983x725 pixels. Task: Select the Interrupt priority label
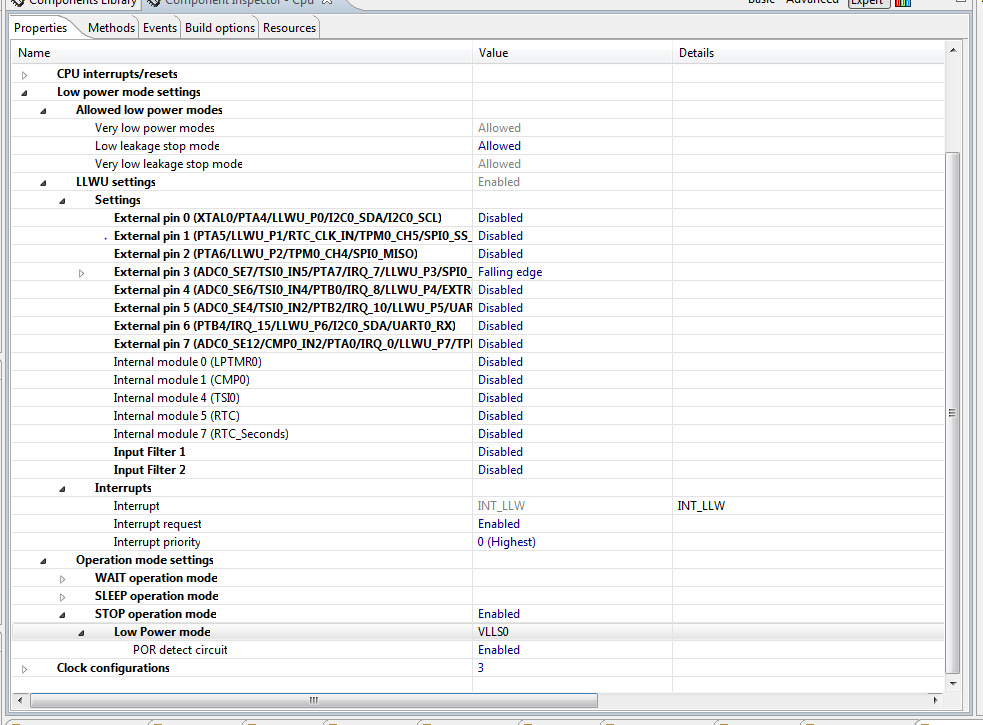tap(157, 542)
